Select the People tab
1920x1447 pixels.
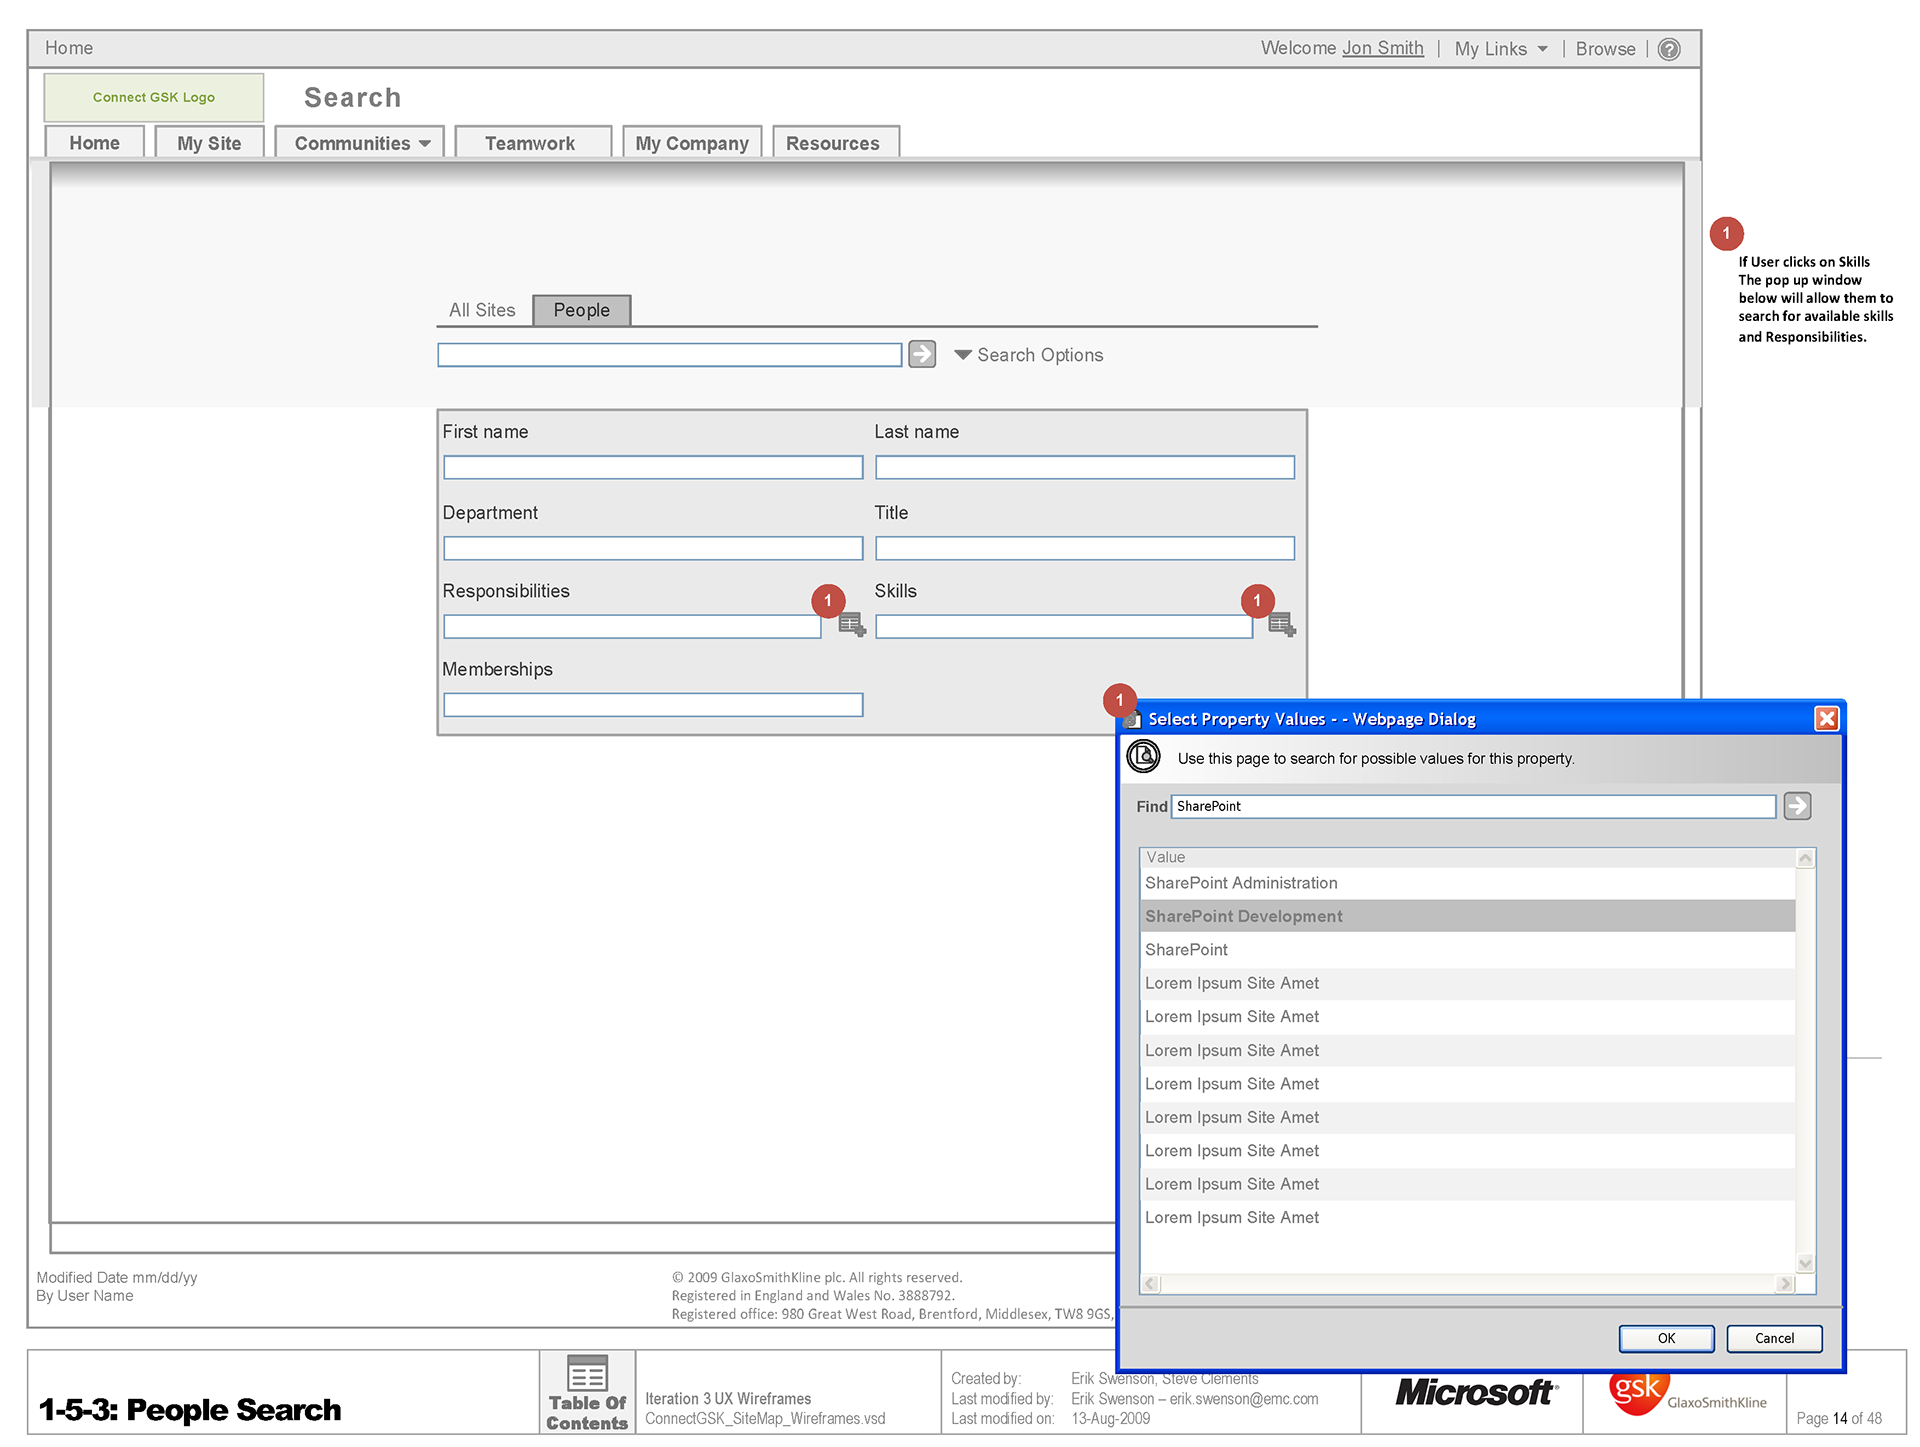(x=581, y=310)
